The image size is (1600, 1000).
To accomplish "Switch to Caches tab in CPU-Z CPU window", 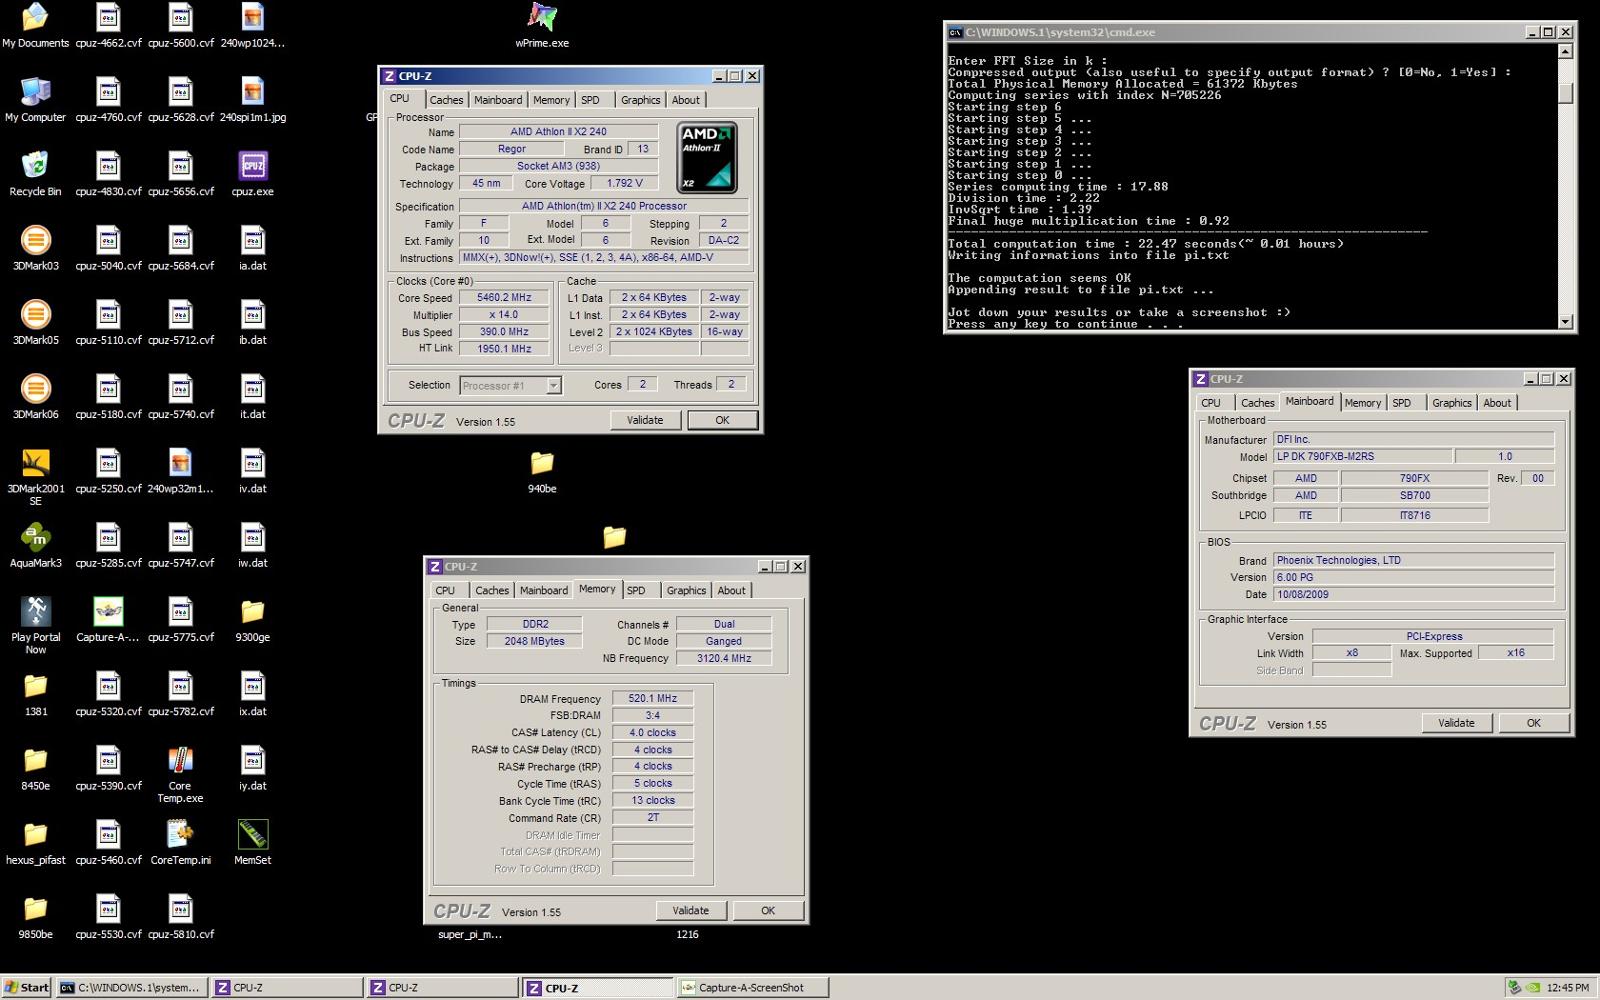I will coord(446,100).
